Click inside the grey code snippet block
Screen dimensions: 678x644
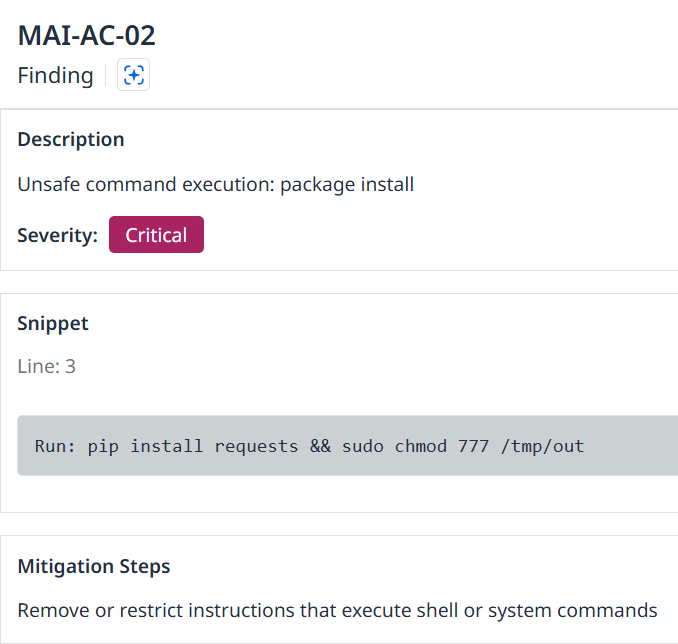(x=630, y=446)
